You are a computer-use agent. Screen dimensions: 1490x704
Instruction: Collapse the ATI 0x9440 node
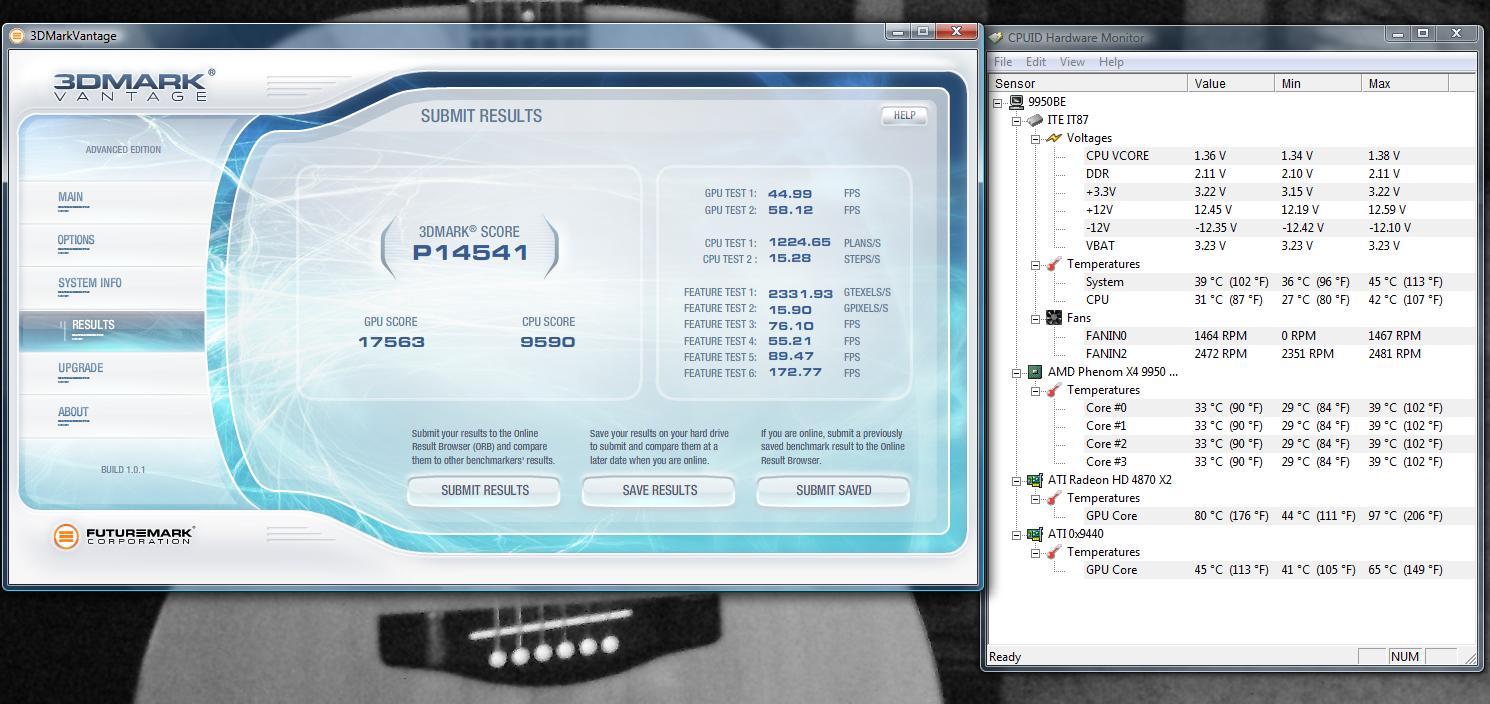coord(1017,534)
